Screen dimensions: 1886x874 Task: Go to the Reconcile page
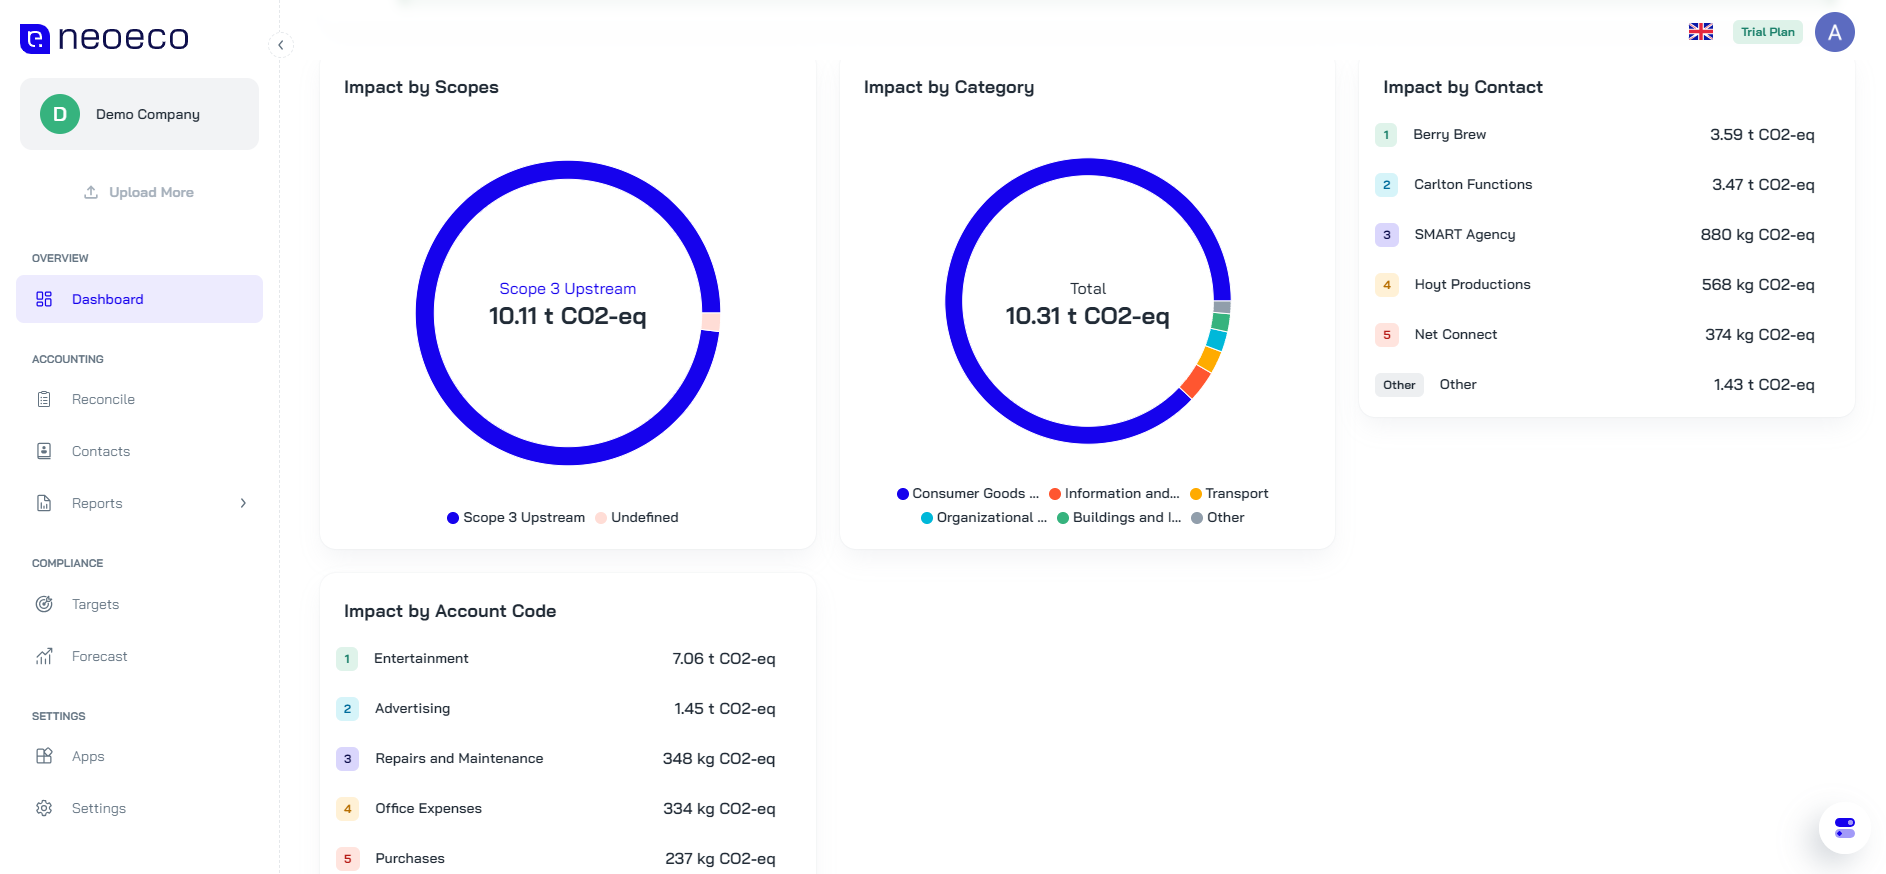coord(139,399)
